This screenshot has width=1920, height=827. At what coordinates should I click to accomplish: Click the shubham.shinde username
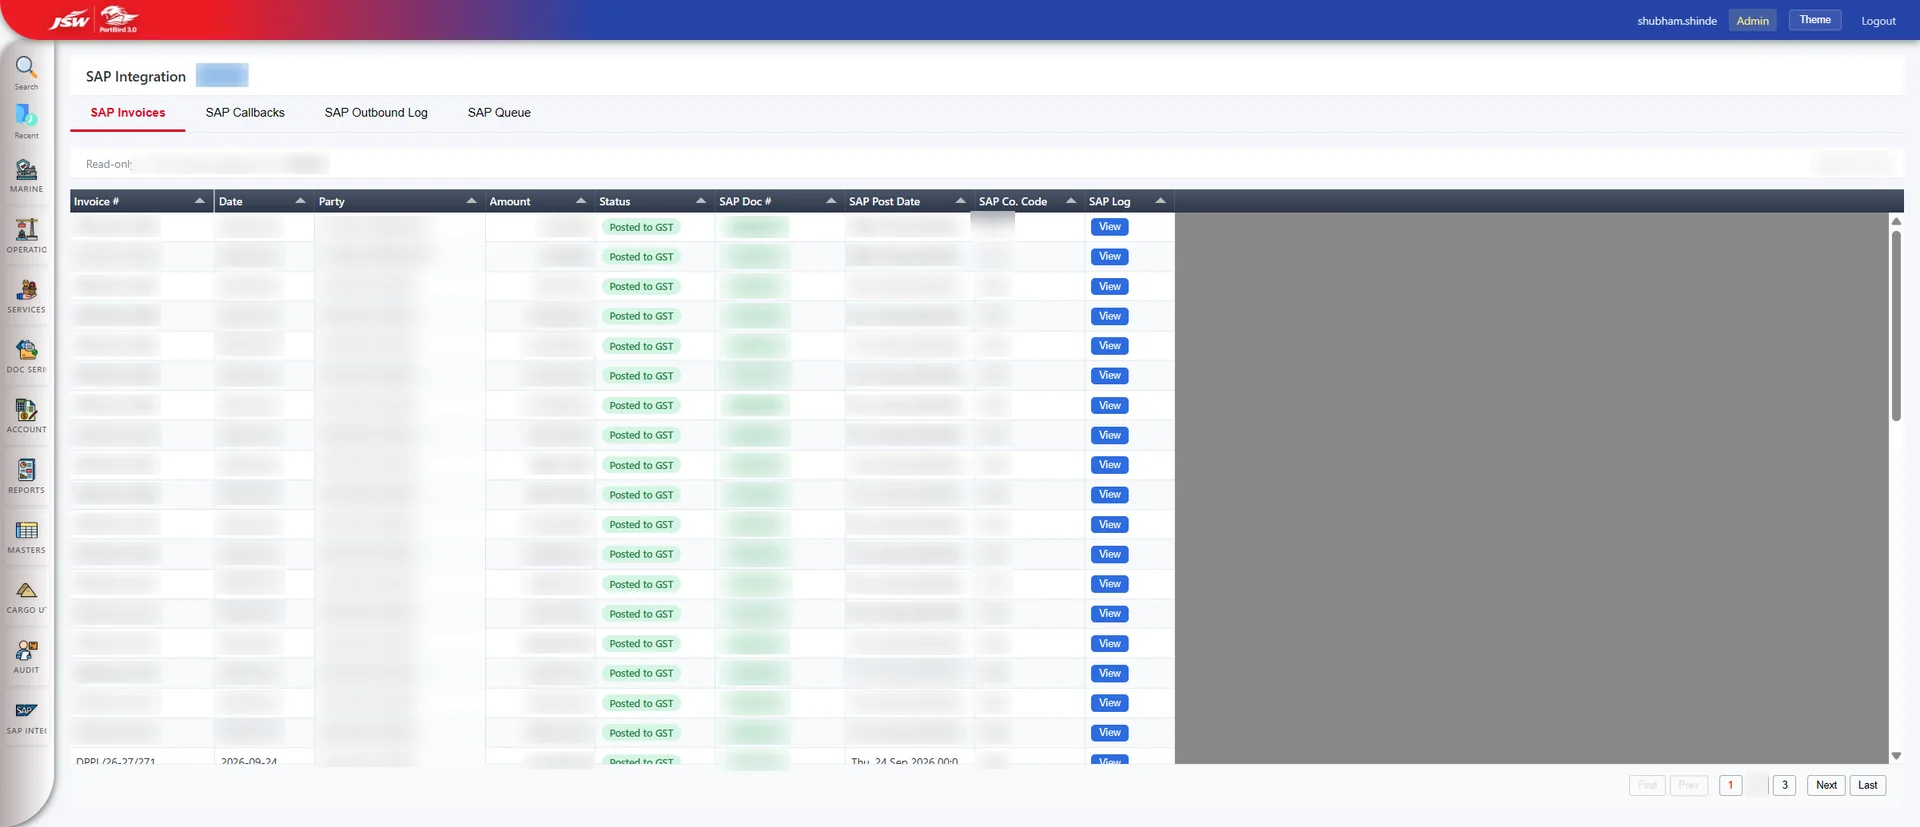pyautogui.click(x=1677, y=21)
